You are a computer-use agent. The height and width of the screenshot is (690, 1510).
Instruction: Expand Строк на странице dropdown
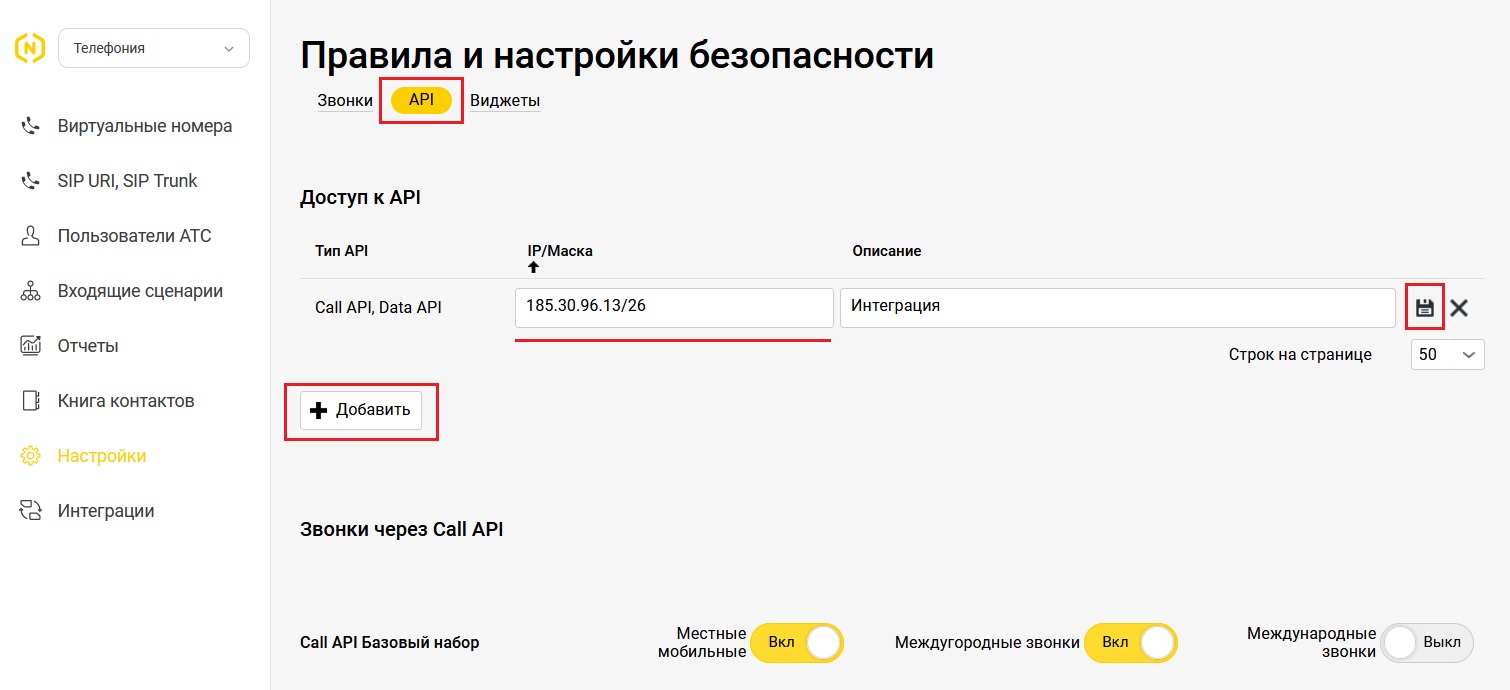(1448, 355)
